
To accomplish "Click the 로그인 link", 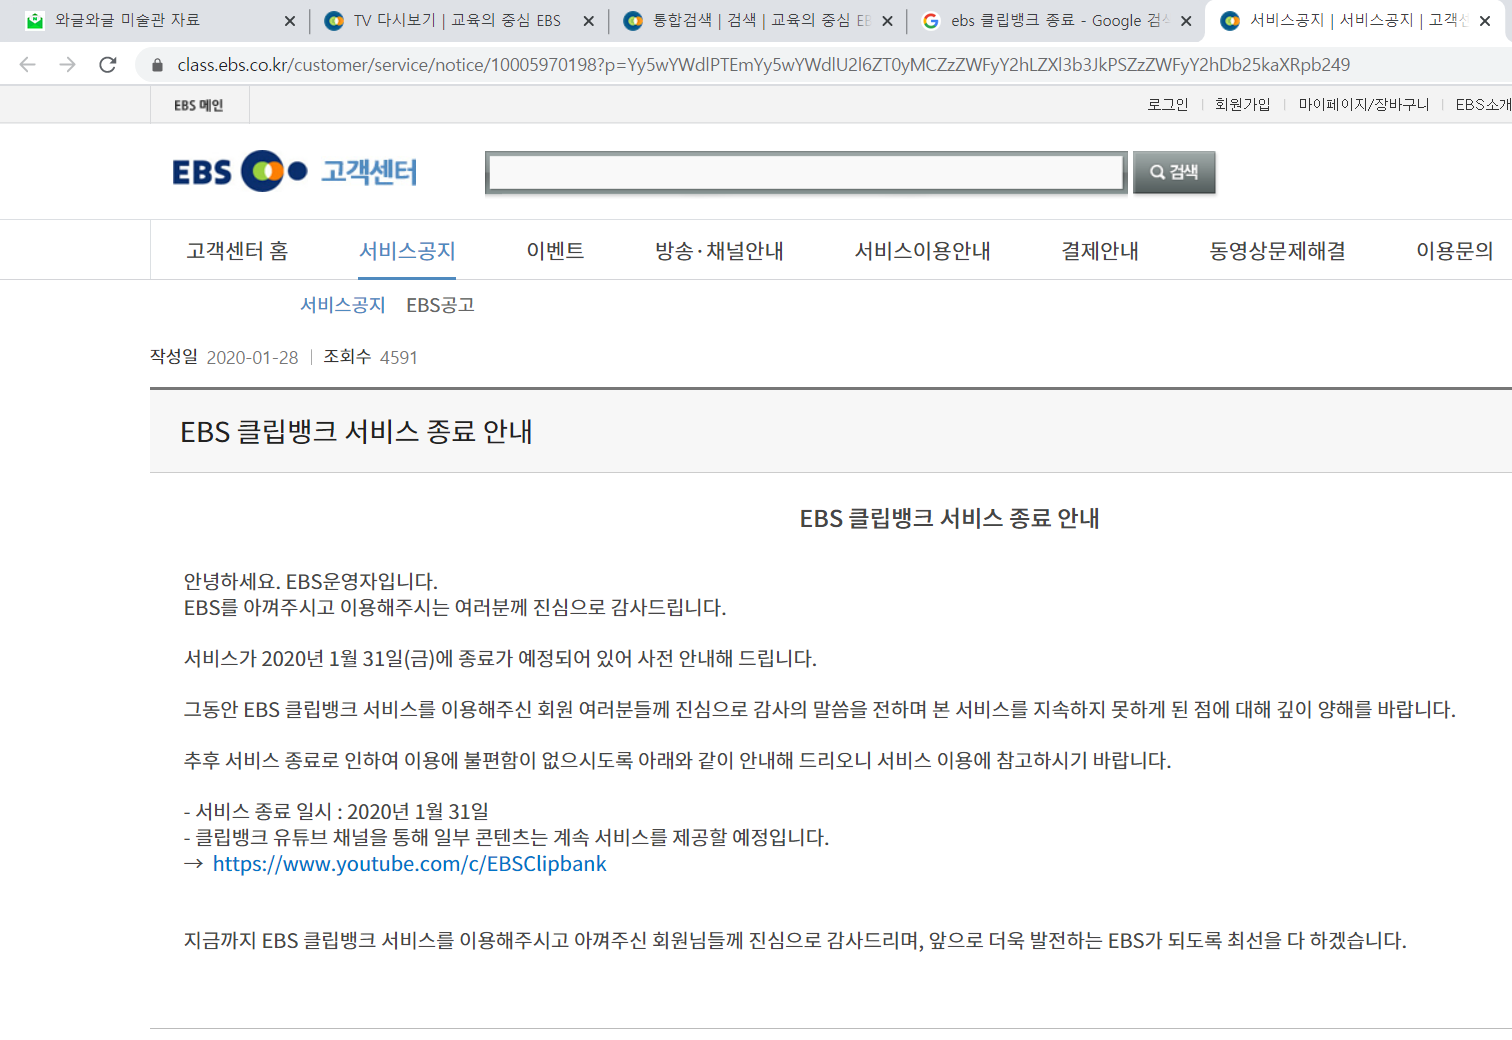I will coord(1167,104).
